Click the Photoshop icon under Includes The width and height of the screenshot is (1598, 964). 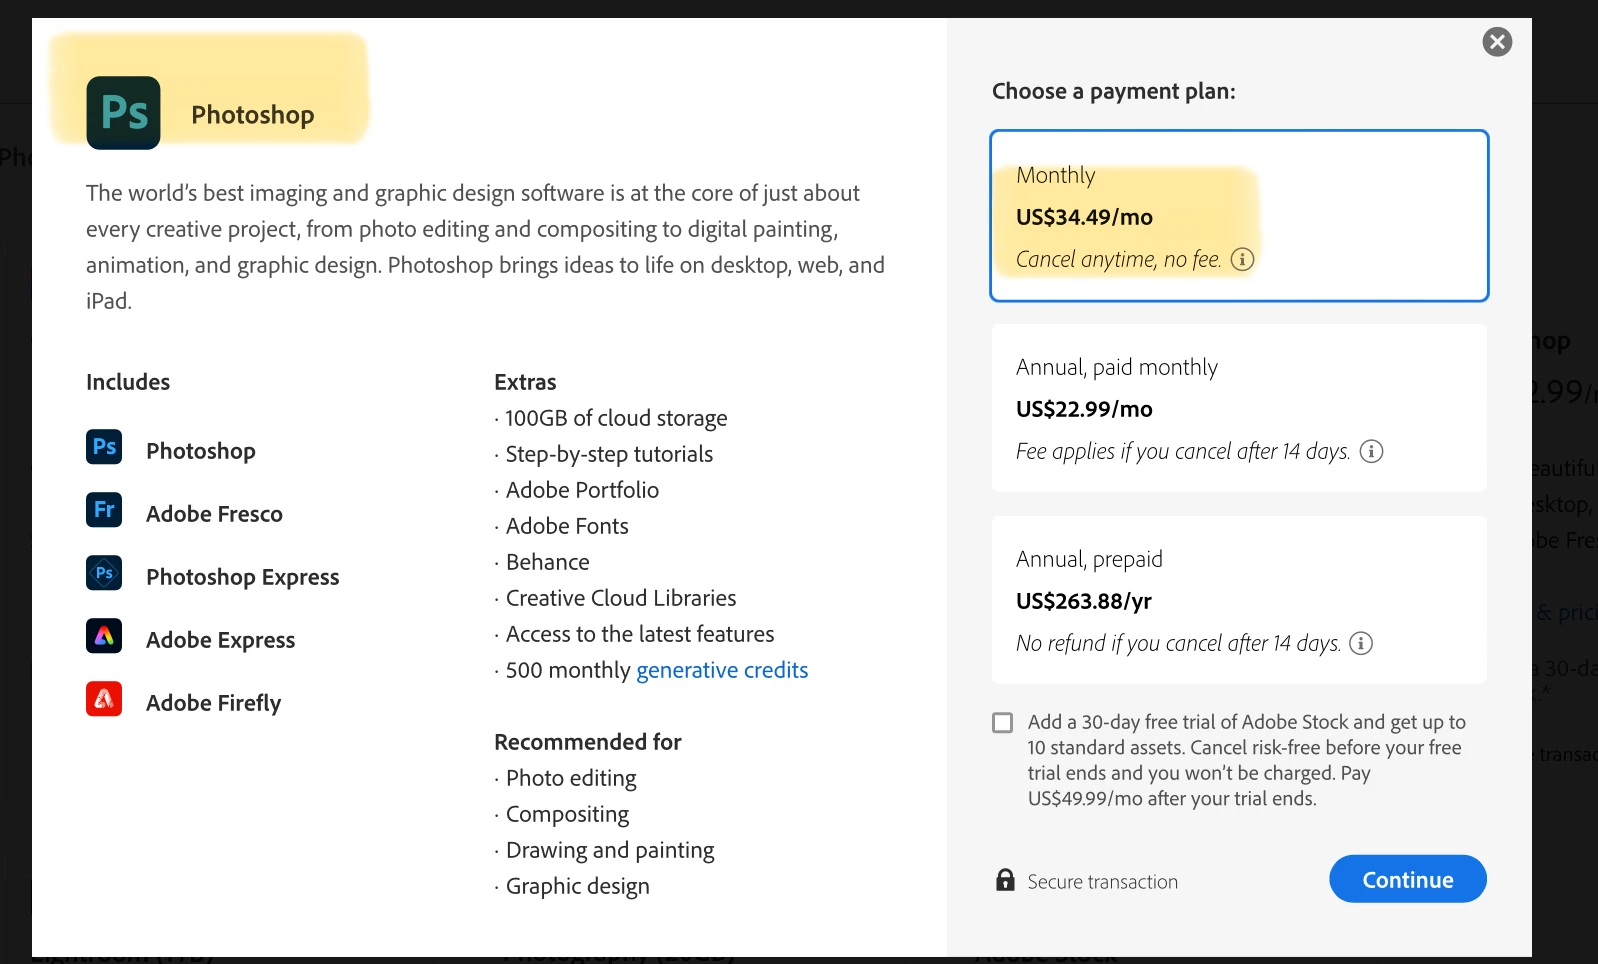[104, 447]
